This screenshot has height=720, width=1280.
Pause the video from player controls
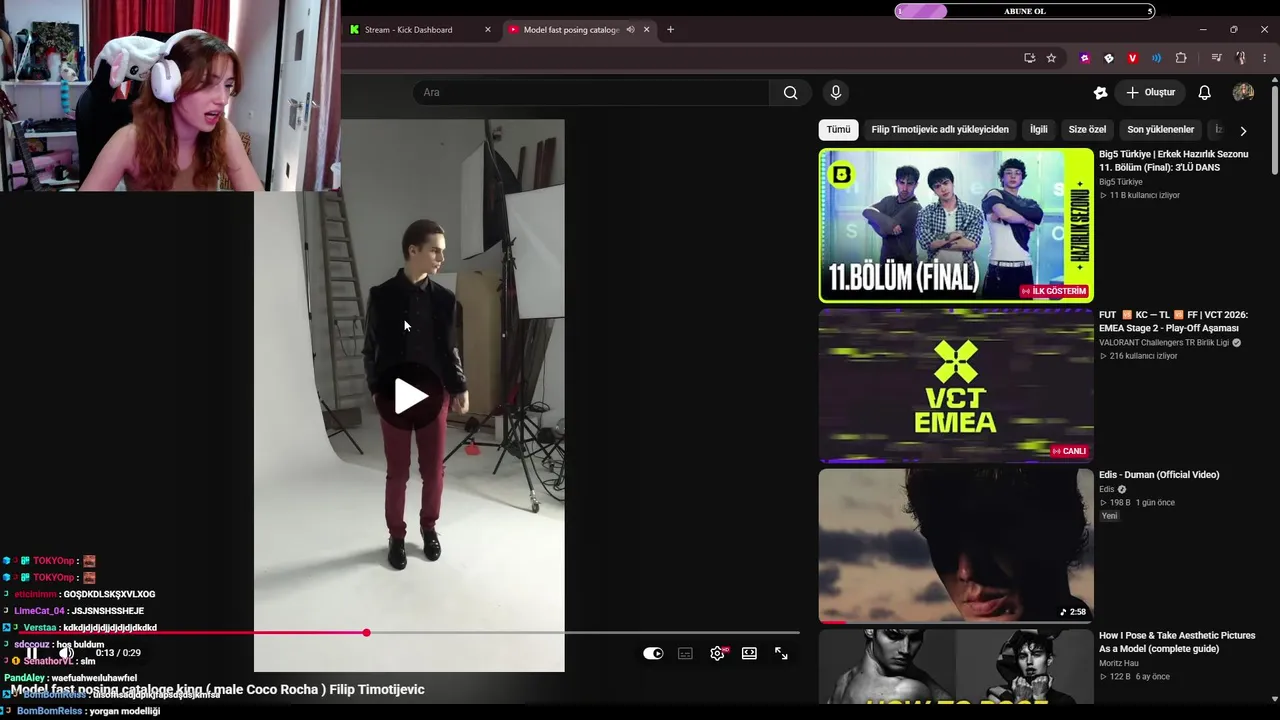point(32,653)
